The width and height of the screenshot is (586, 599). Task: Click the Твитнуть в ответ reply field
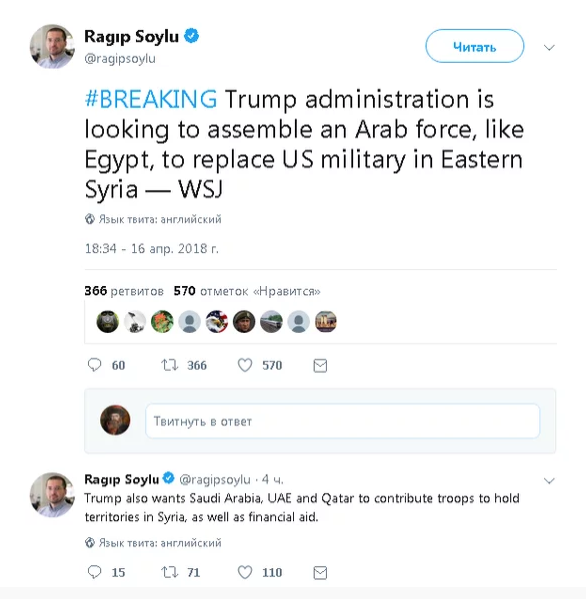click(342, 421)
